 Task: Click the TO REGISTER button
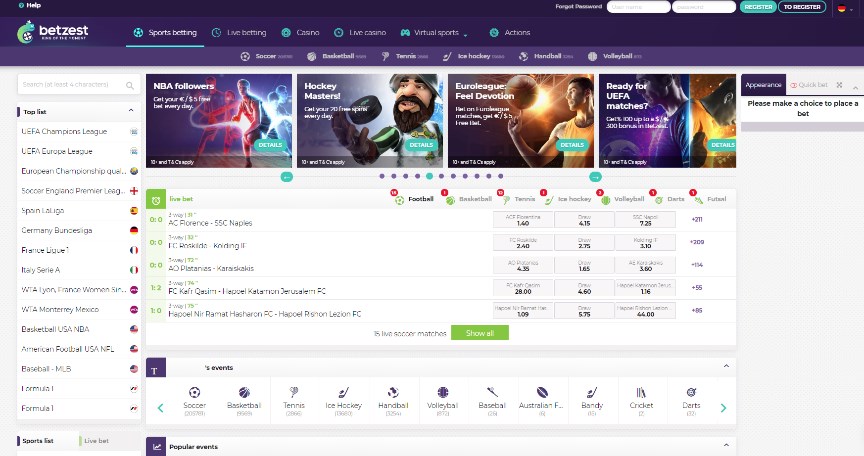tap(802, 7)
